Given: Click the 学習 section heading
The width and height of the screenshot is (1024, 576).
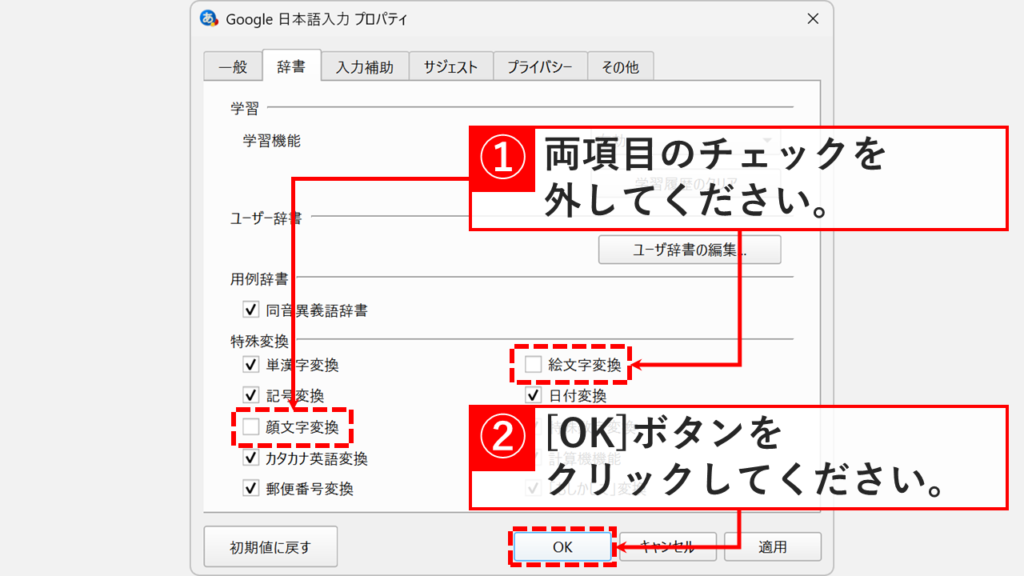Looking at the screenshot, I should point(245,108).
